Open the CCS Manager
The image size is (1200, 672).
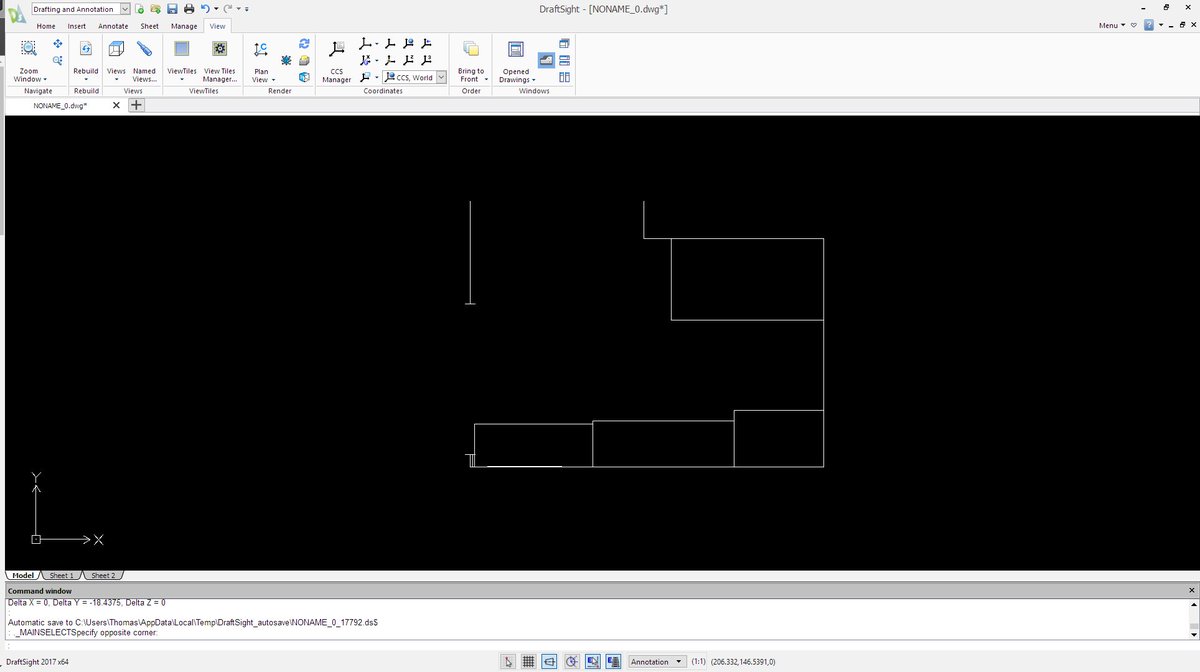pyautogui.click(x=337, y=49)
